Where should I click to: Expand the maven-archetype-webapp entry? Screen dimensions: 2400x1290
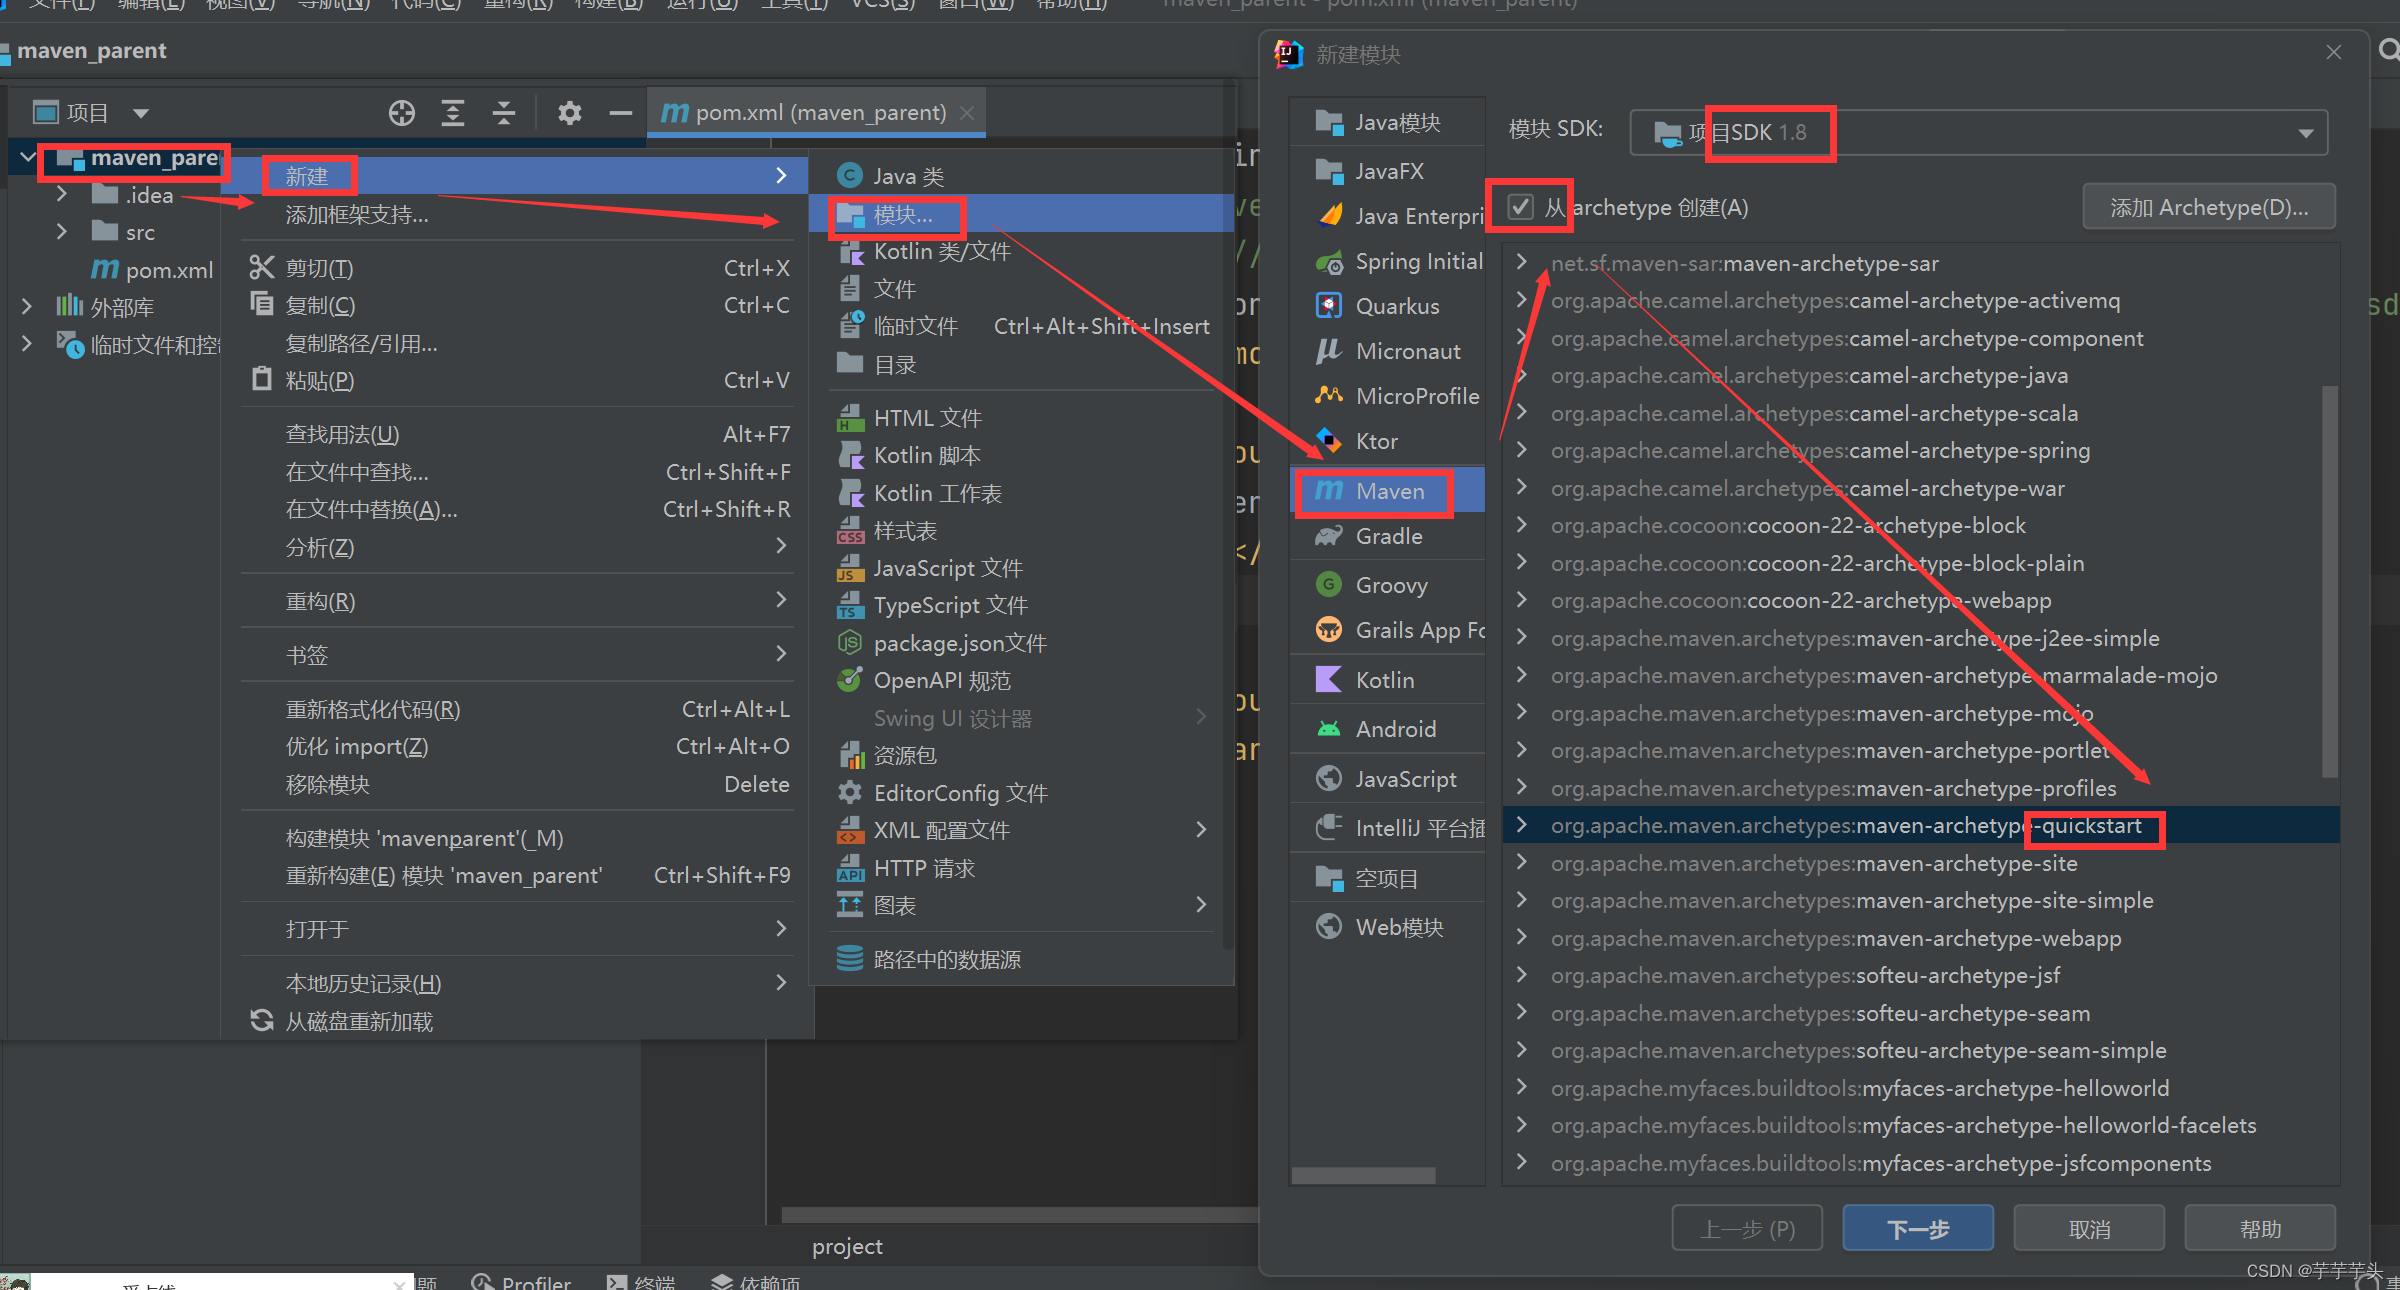pos(1521,938)
